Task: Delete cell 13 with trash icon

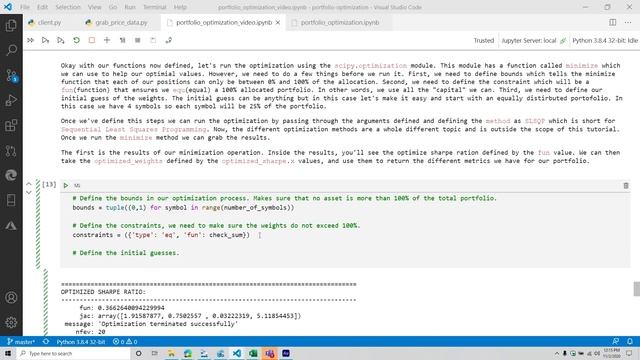Action: 626,186
